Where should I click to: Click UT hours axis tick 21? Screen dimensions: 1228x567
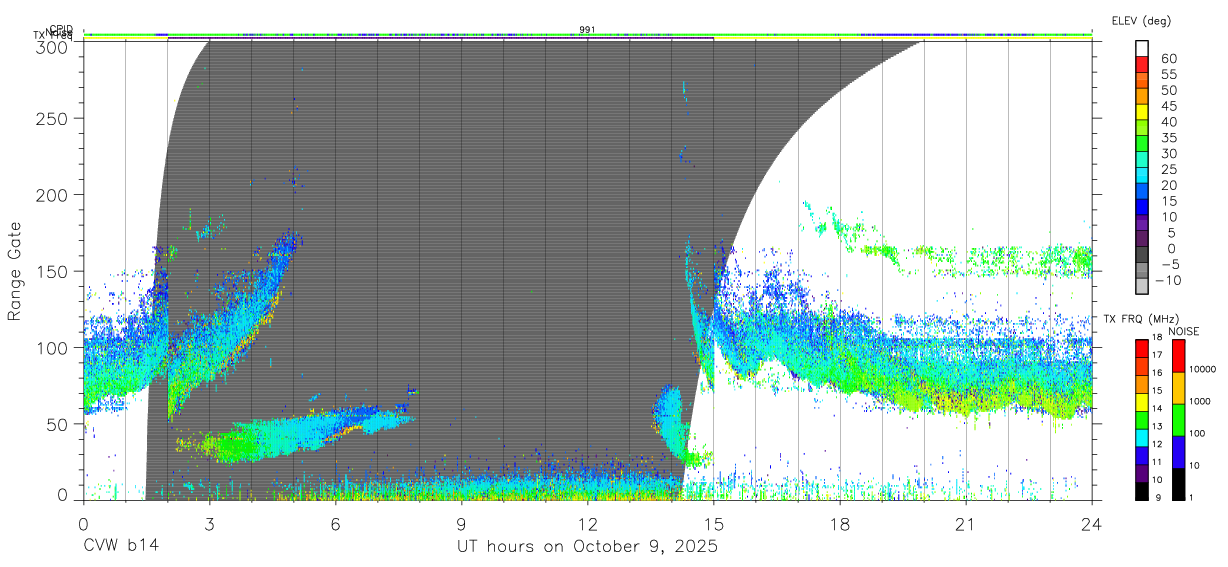pos(965,523)
